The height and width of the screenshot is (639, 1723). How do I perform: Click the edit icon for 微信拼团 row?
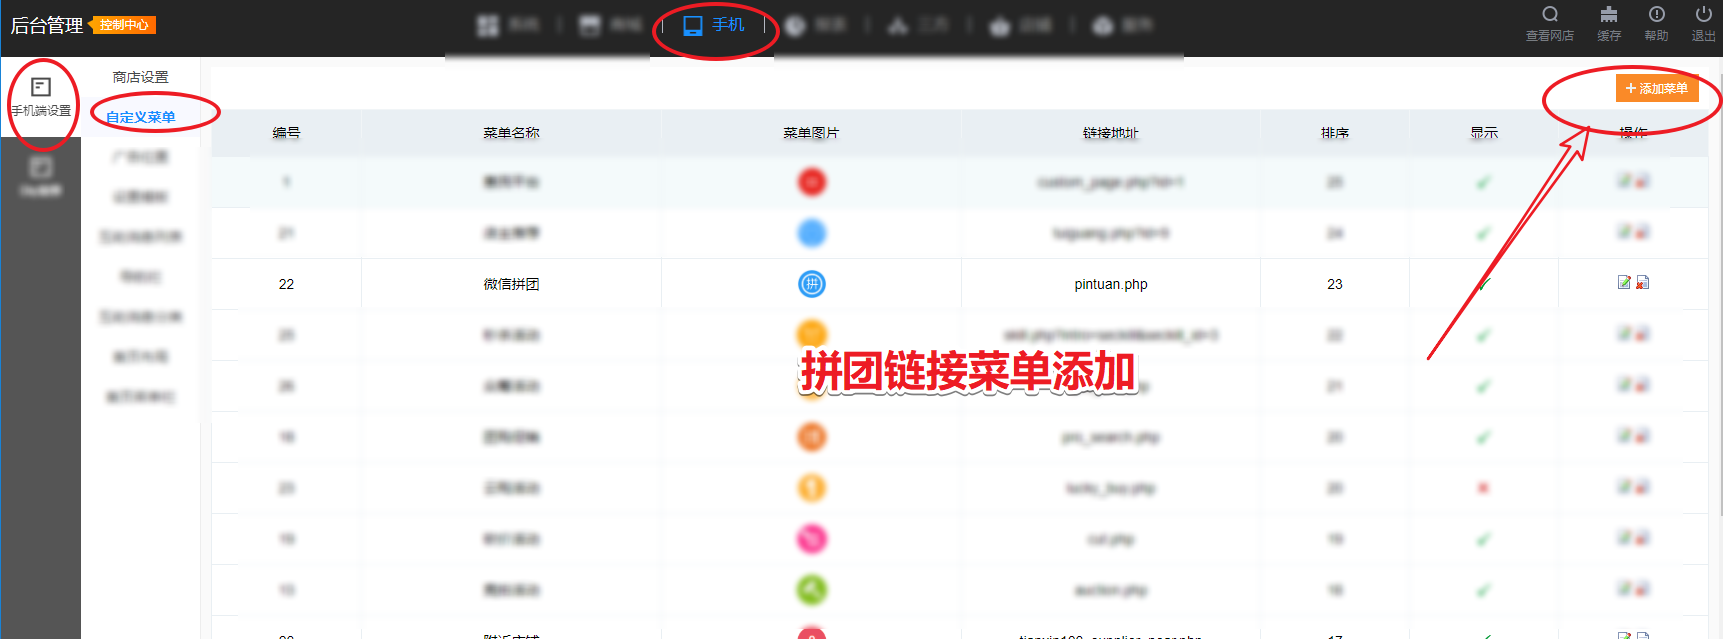[x=1624, y=283]
